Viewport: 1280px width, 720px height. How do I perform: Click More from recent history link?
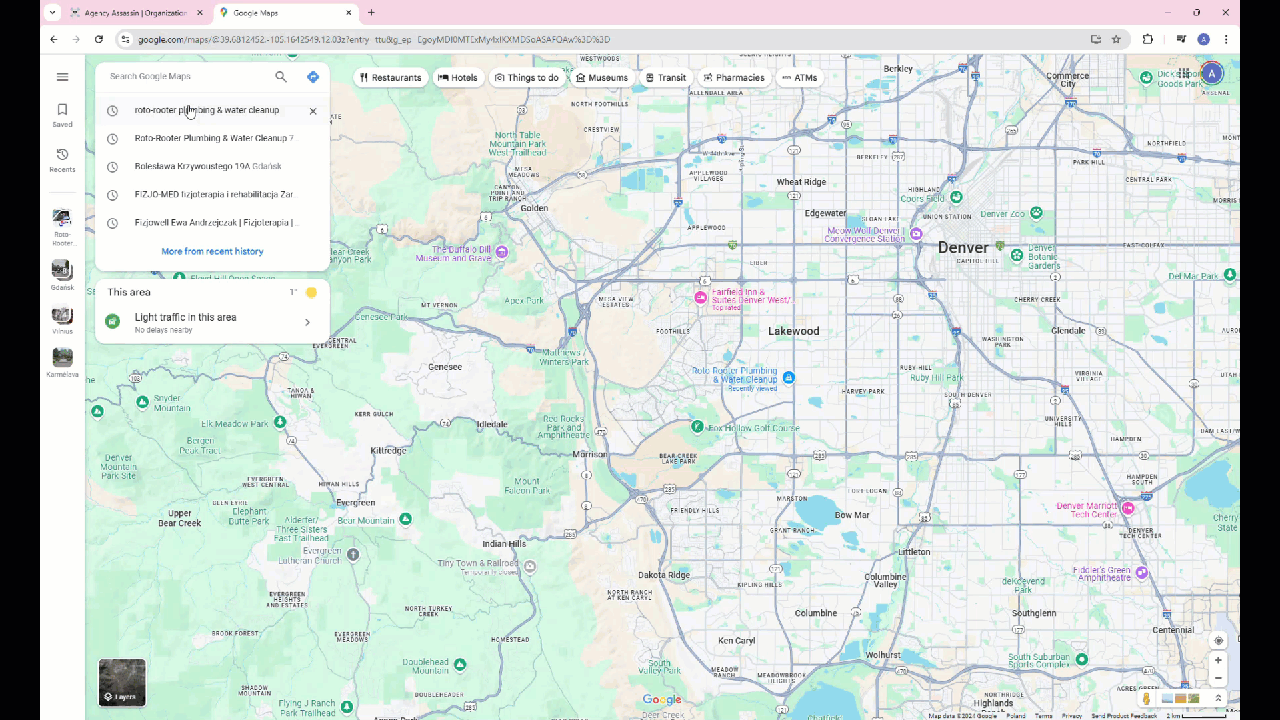tap(212, 252)
